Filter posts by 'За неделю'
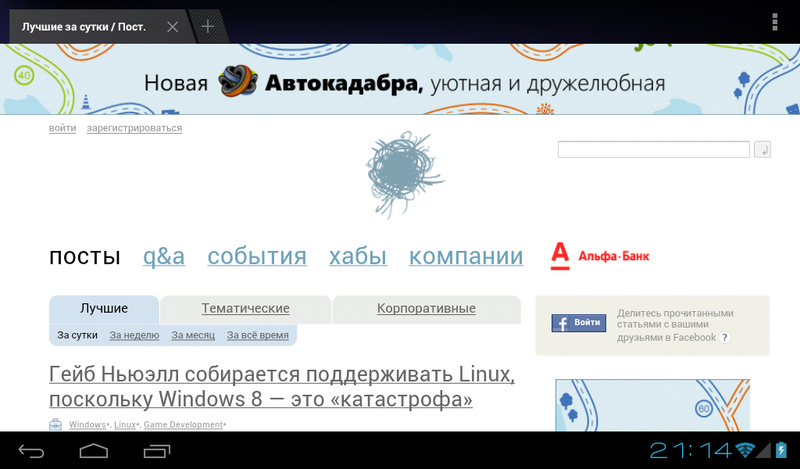Viewport: 800px width, 469px height. 134,335
